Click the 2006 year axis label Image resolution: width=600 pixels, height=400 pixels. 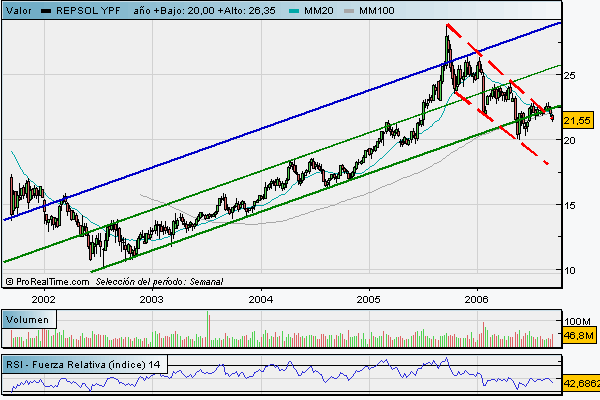(477, 299)
